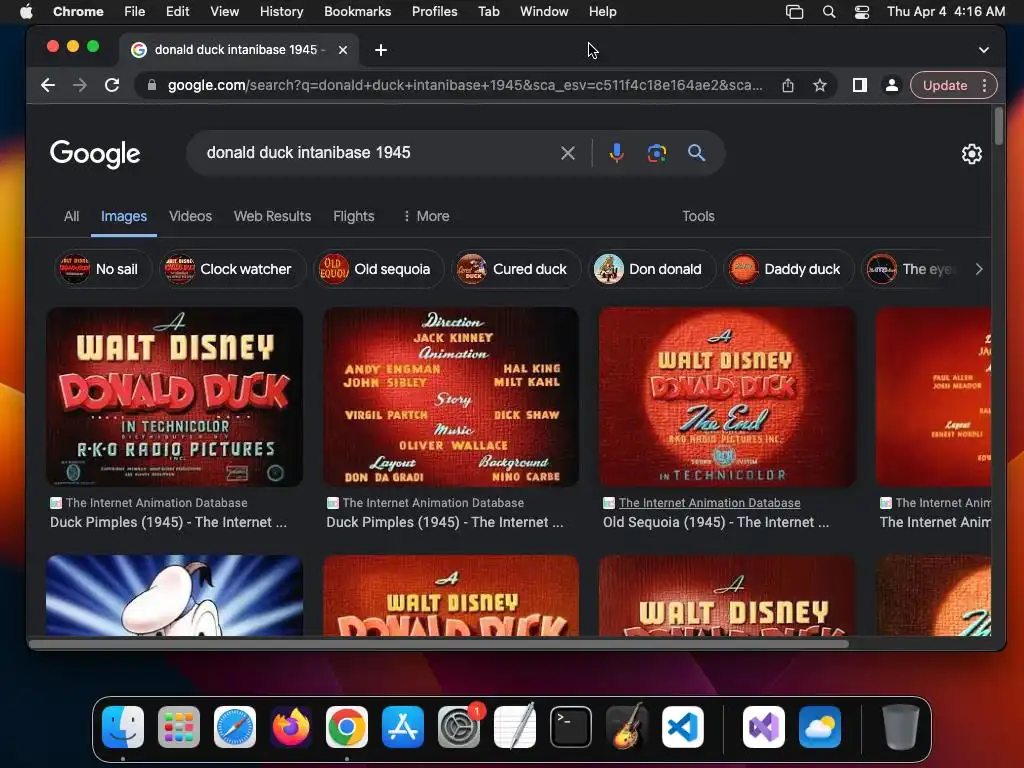
Task: Switch to the Videos tab
Action: (190, 216)
